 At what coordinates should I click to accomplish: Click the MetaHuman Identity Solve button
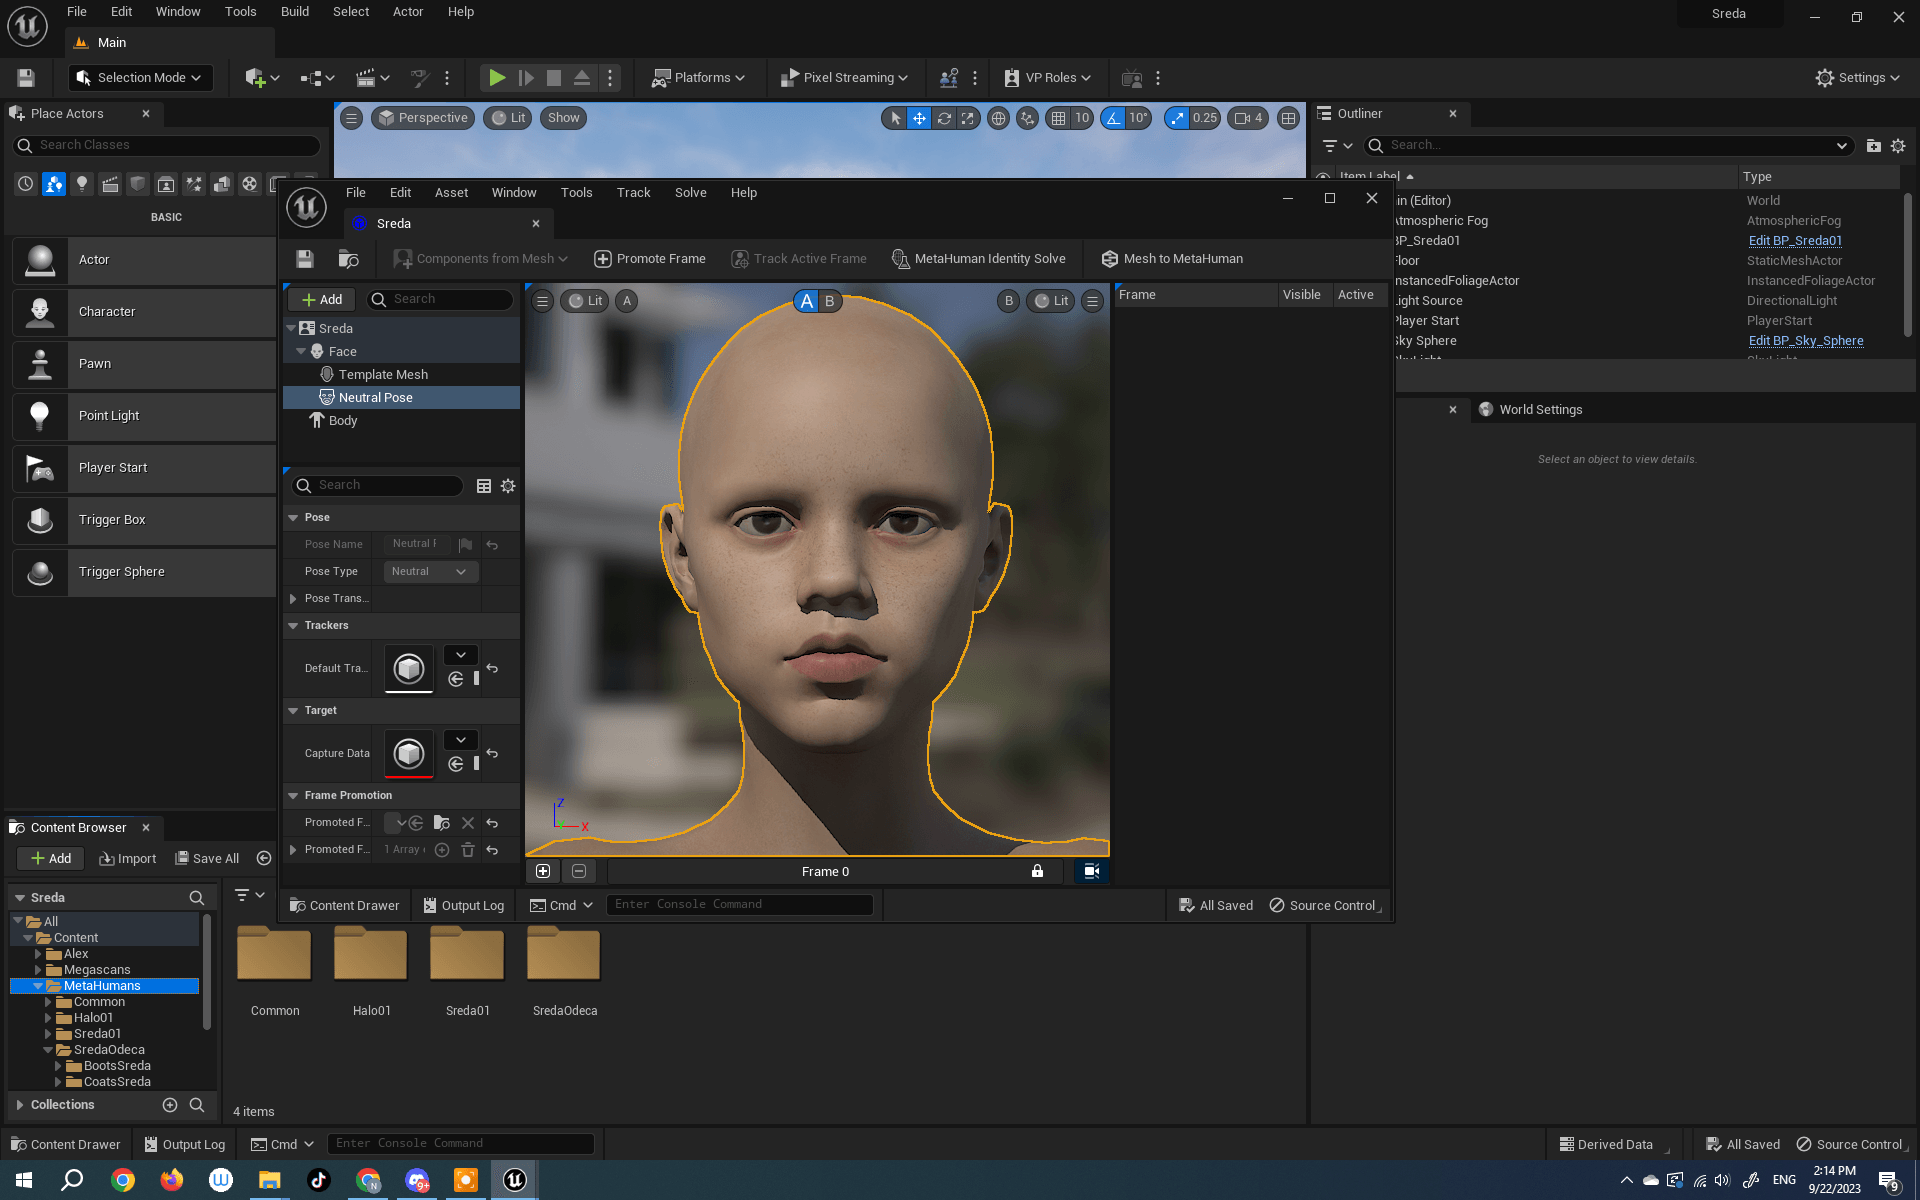pos(980,259)
